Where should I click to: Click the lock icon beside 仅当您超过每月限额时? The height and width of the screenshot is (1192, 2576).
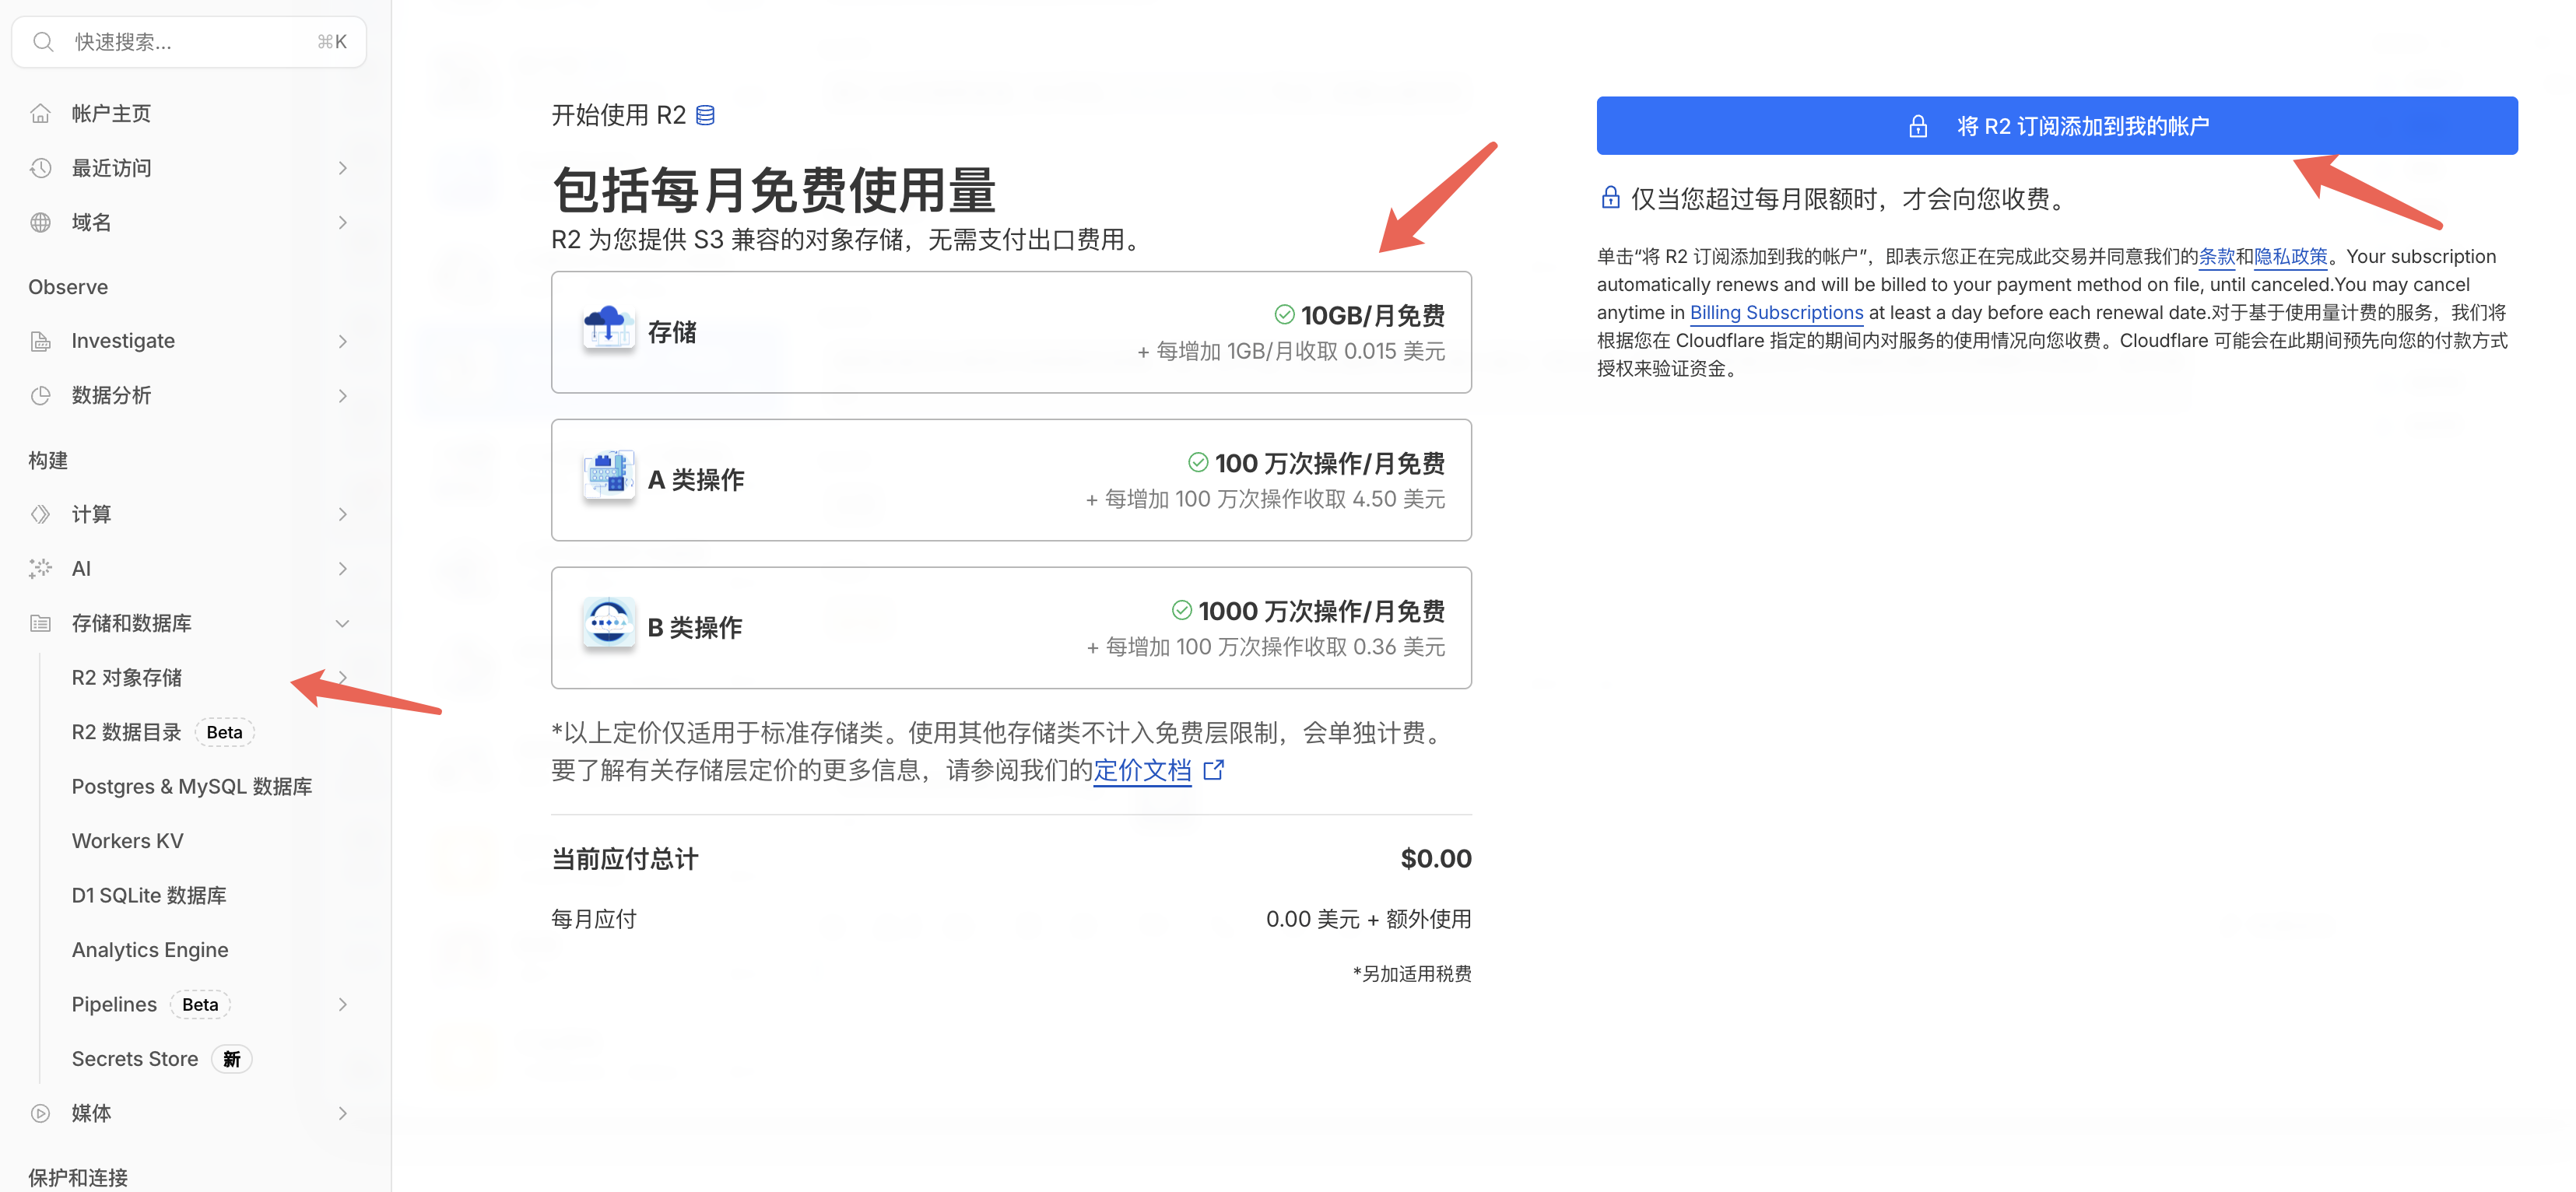[1610, 197]
